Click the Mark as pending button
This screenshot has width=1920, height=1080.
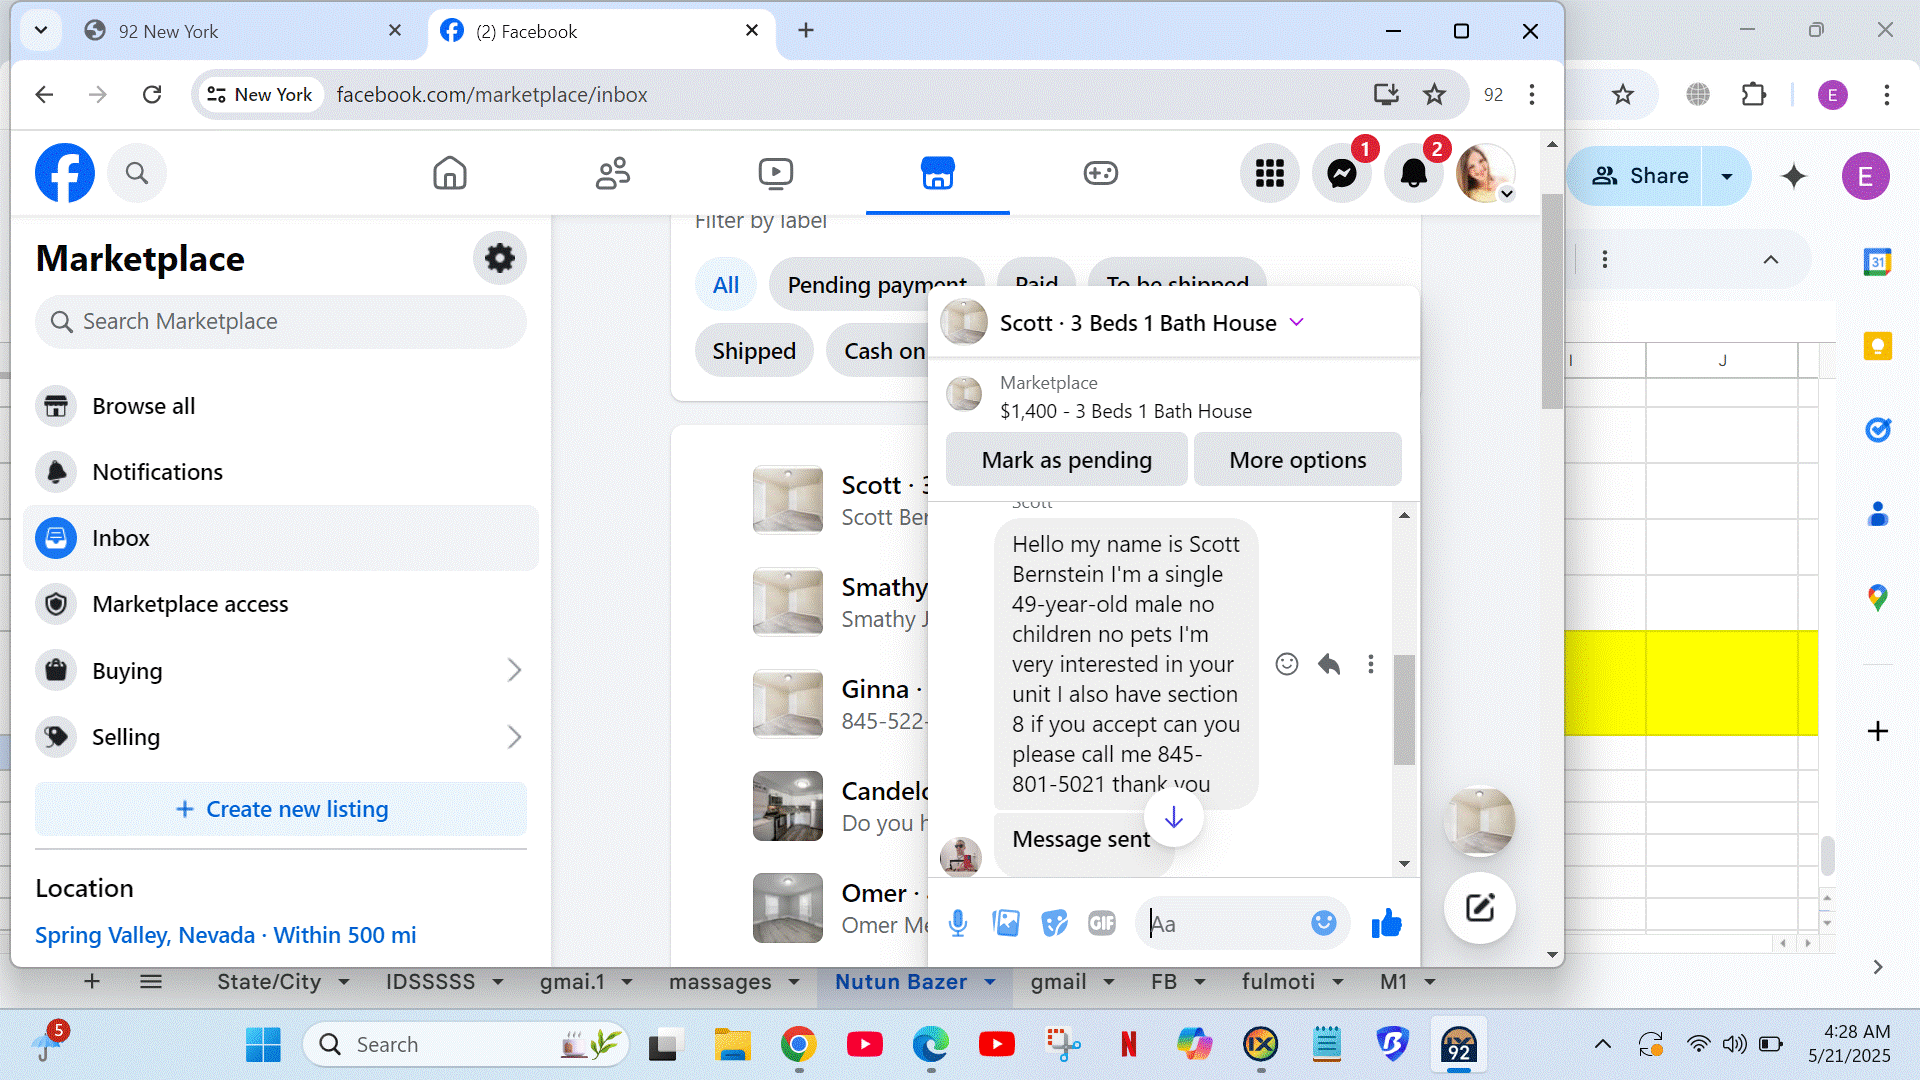(x=1066, y=460)
